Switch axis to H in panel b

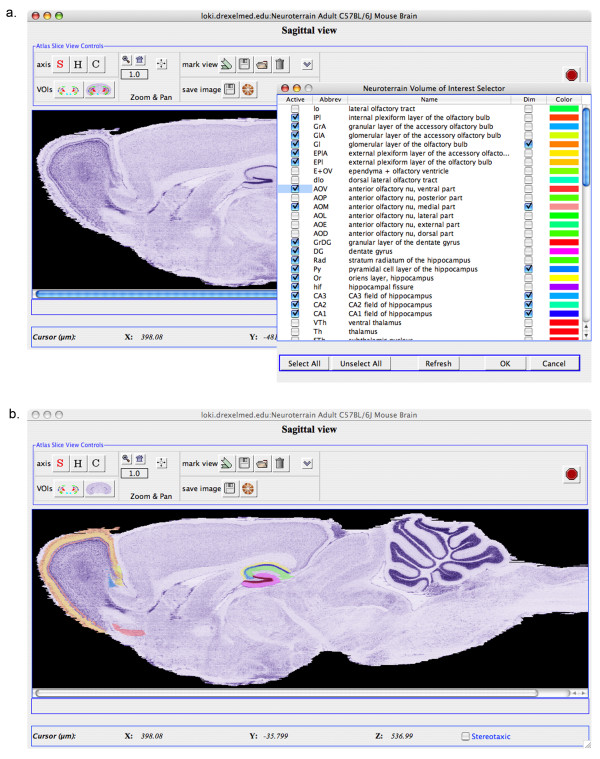(76, 463)
